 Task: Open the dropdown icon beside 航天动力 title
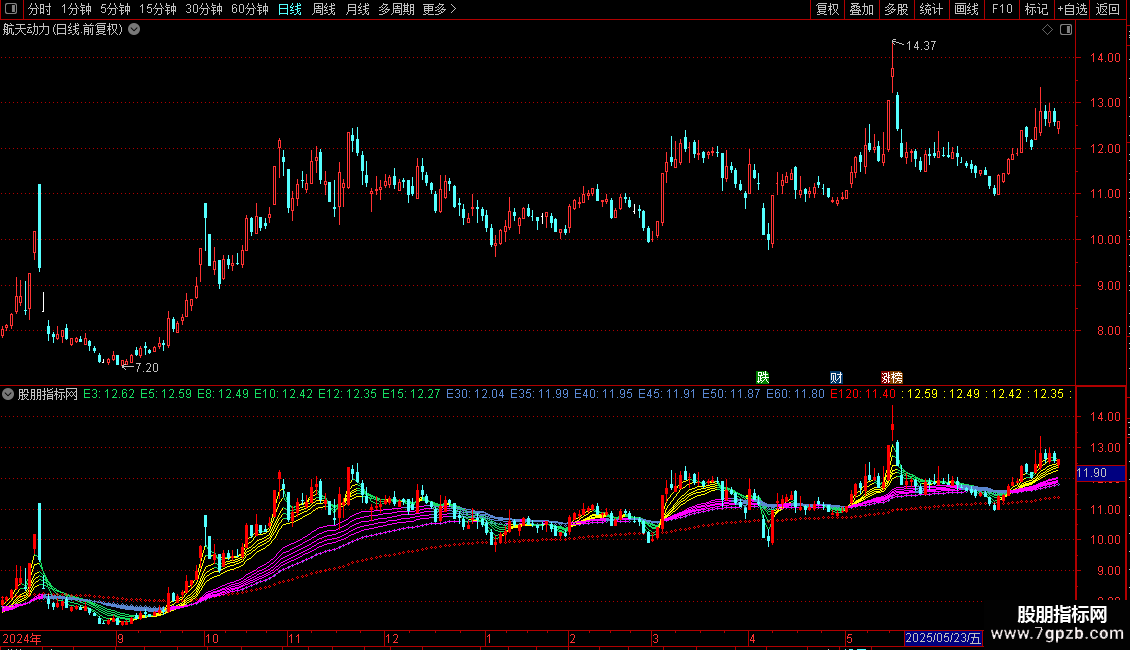point(134,30)
